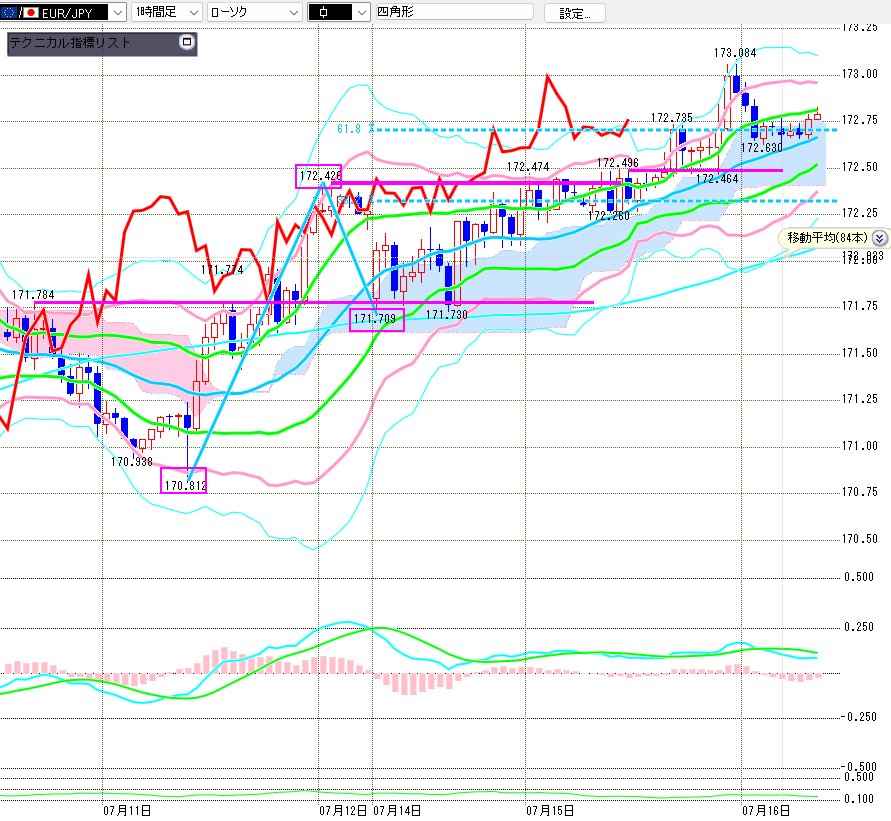Click the 07月15日 date axis label
This screenshot has width=891, height=821.
coord(549,810)
